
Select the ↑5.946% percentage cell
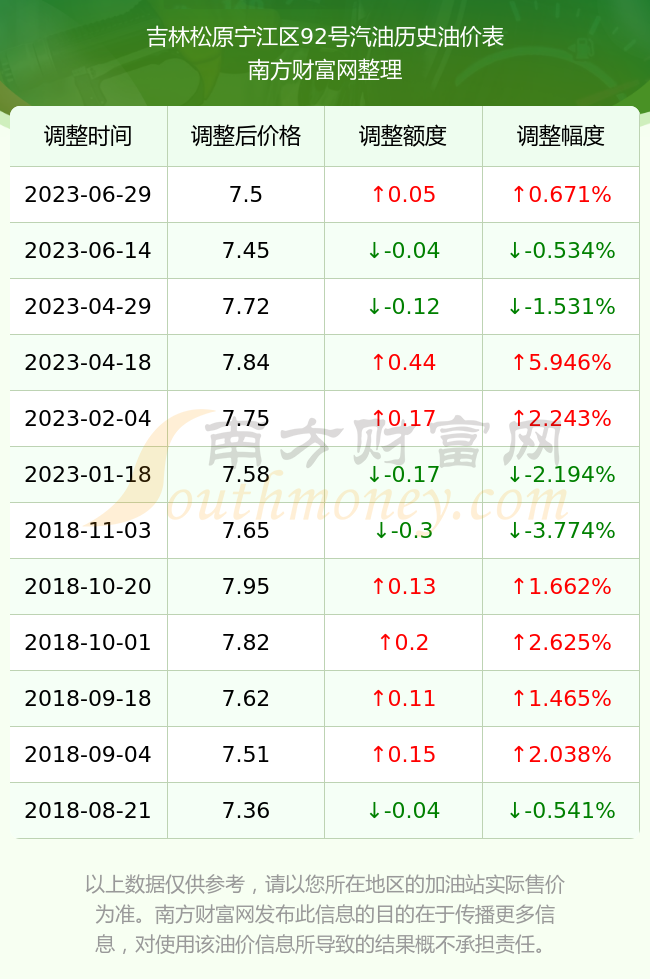point(561,362)
